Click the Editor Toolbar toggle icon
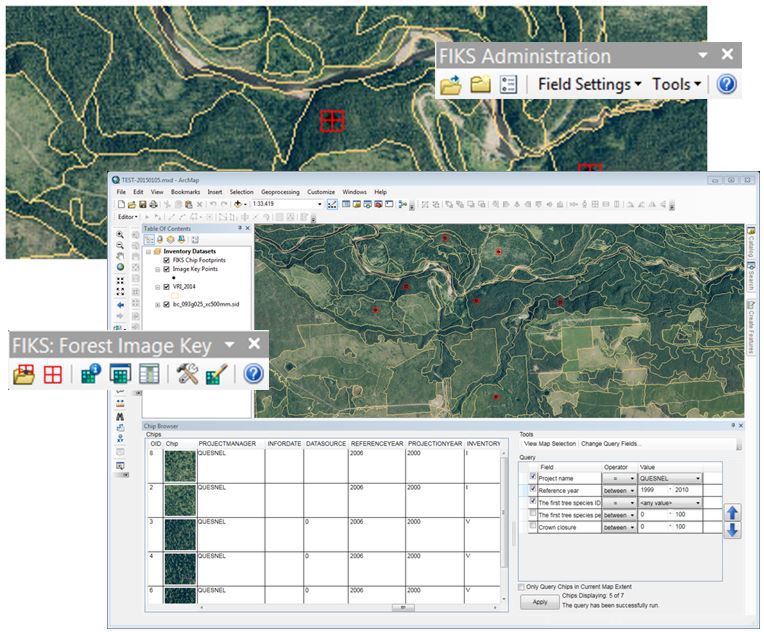764x632 pixels. pyautogui.click(x=332, y=204)
